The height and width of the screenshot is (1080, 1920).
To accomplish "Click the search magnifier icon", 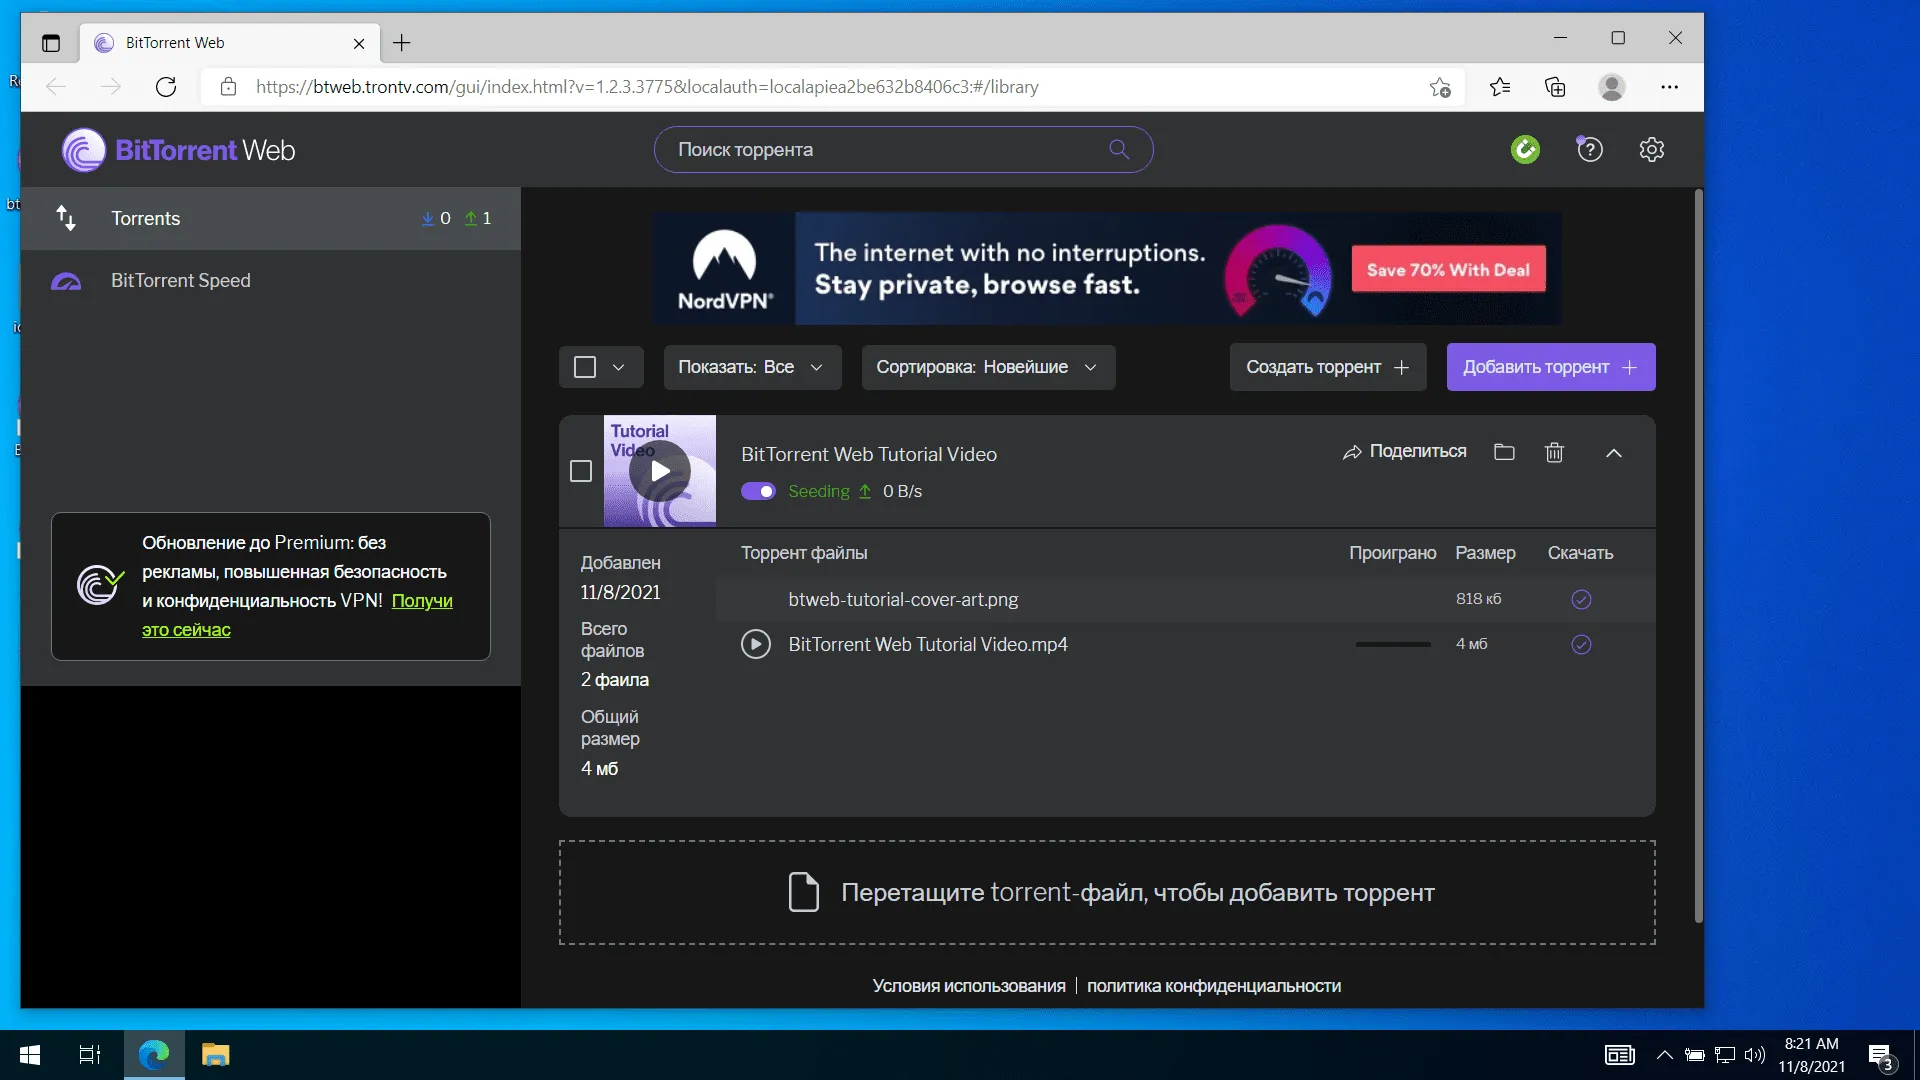I will pos(1119,150).
